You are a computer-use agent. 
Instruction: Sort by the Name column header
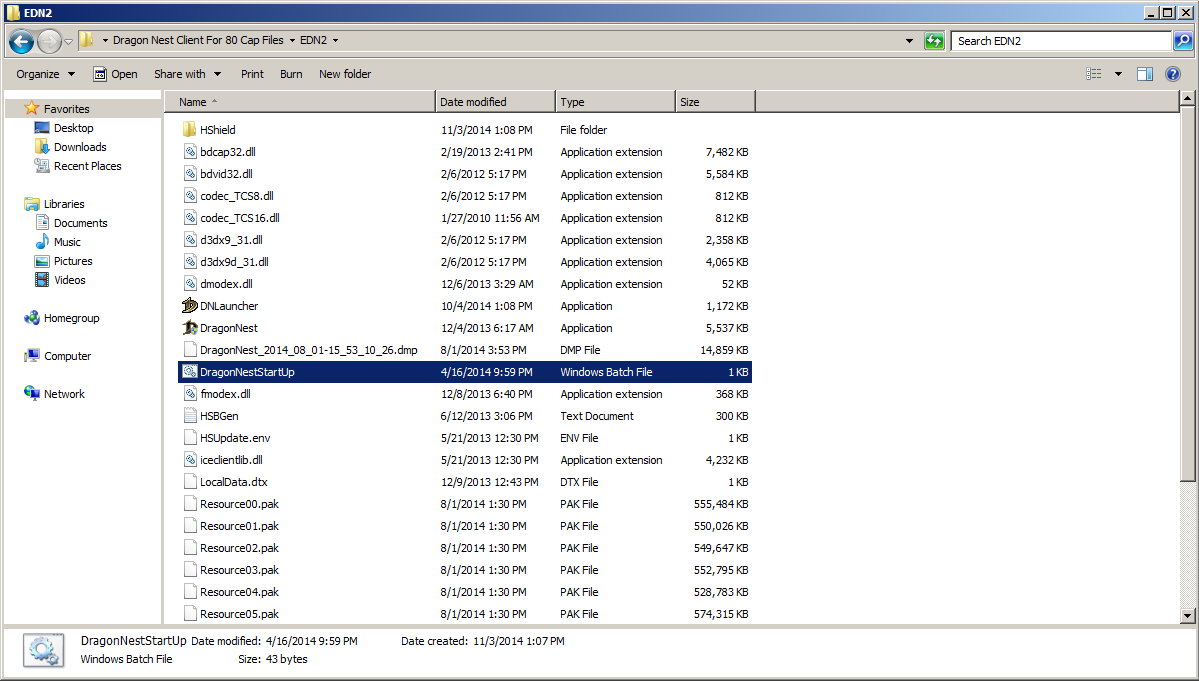[300, 102]
